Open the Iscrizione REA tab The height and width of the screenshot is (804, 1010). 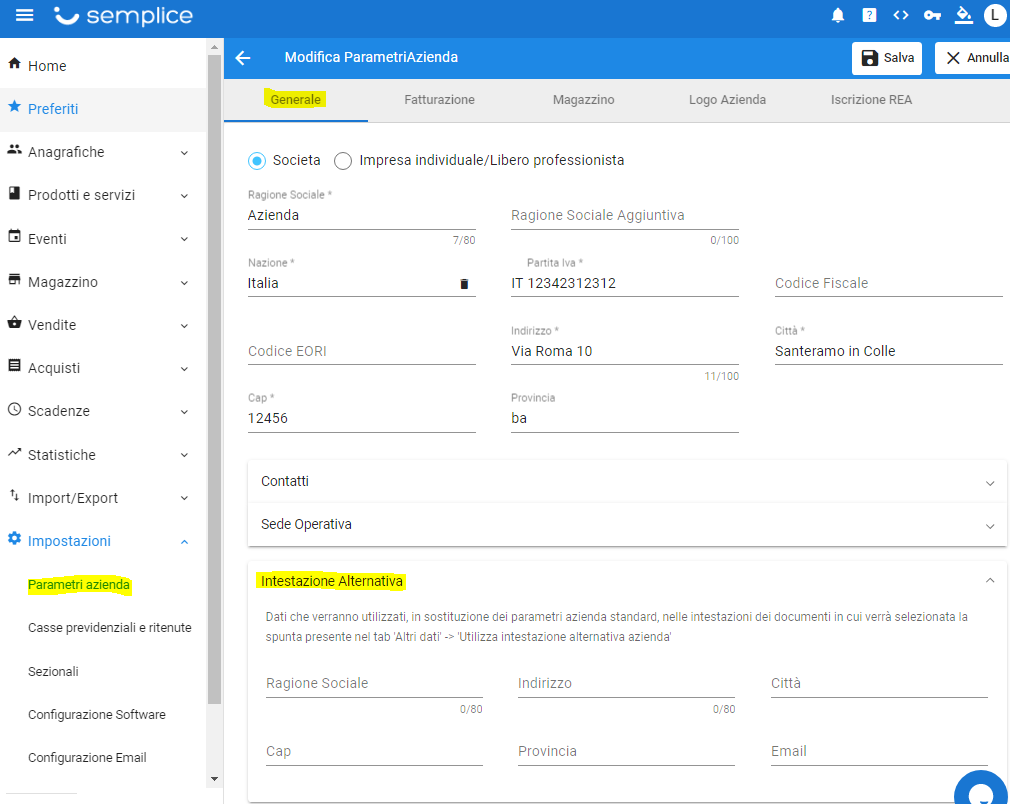(871, 100)
